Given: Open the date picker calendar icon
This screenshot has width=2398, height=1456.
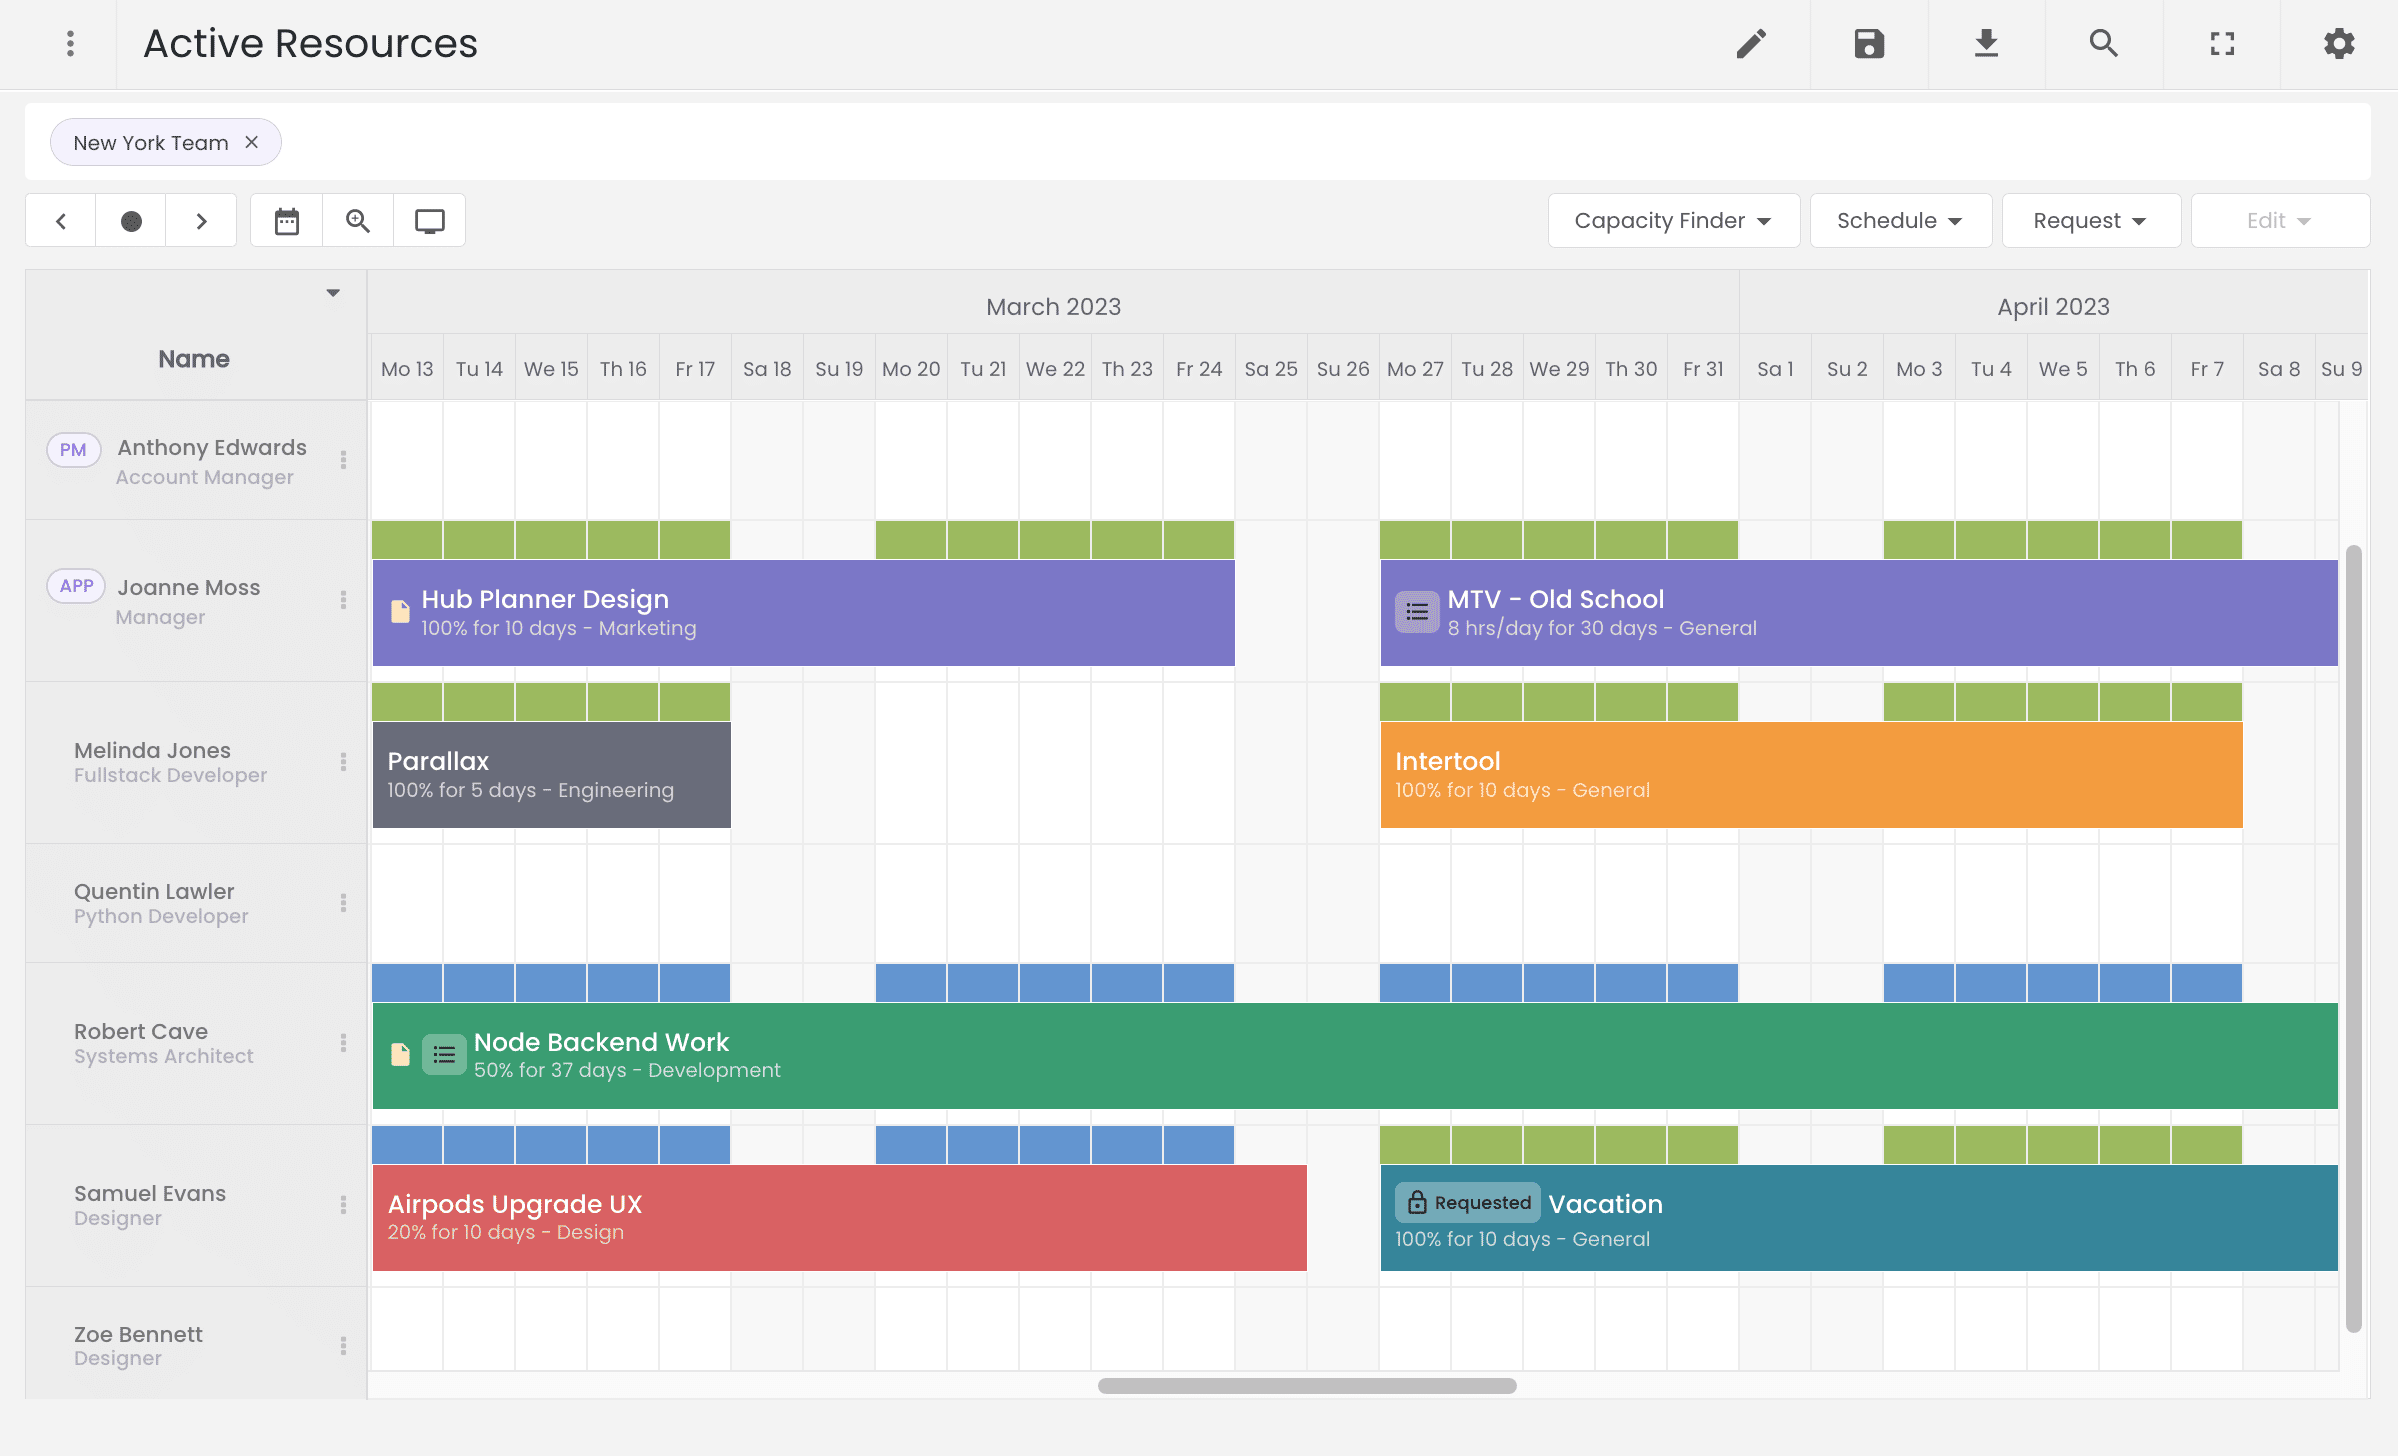Looking at the screenshot, I should click(x=287, y=220).
